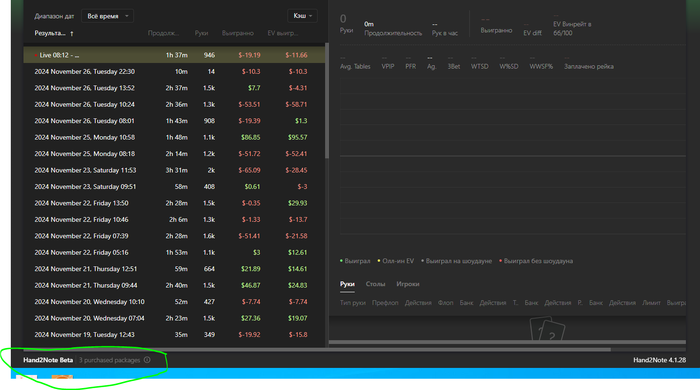Open the November 25, Monday 10:58 session
This screenshot has height=390, width=700.
pos(174,137)
